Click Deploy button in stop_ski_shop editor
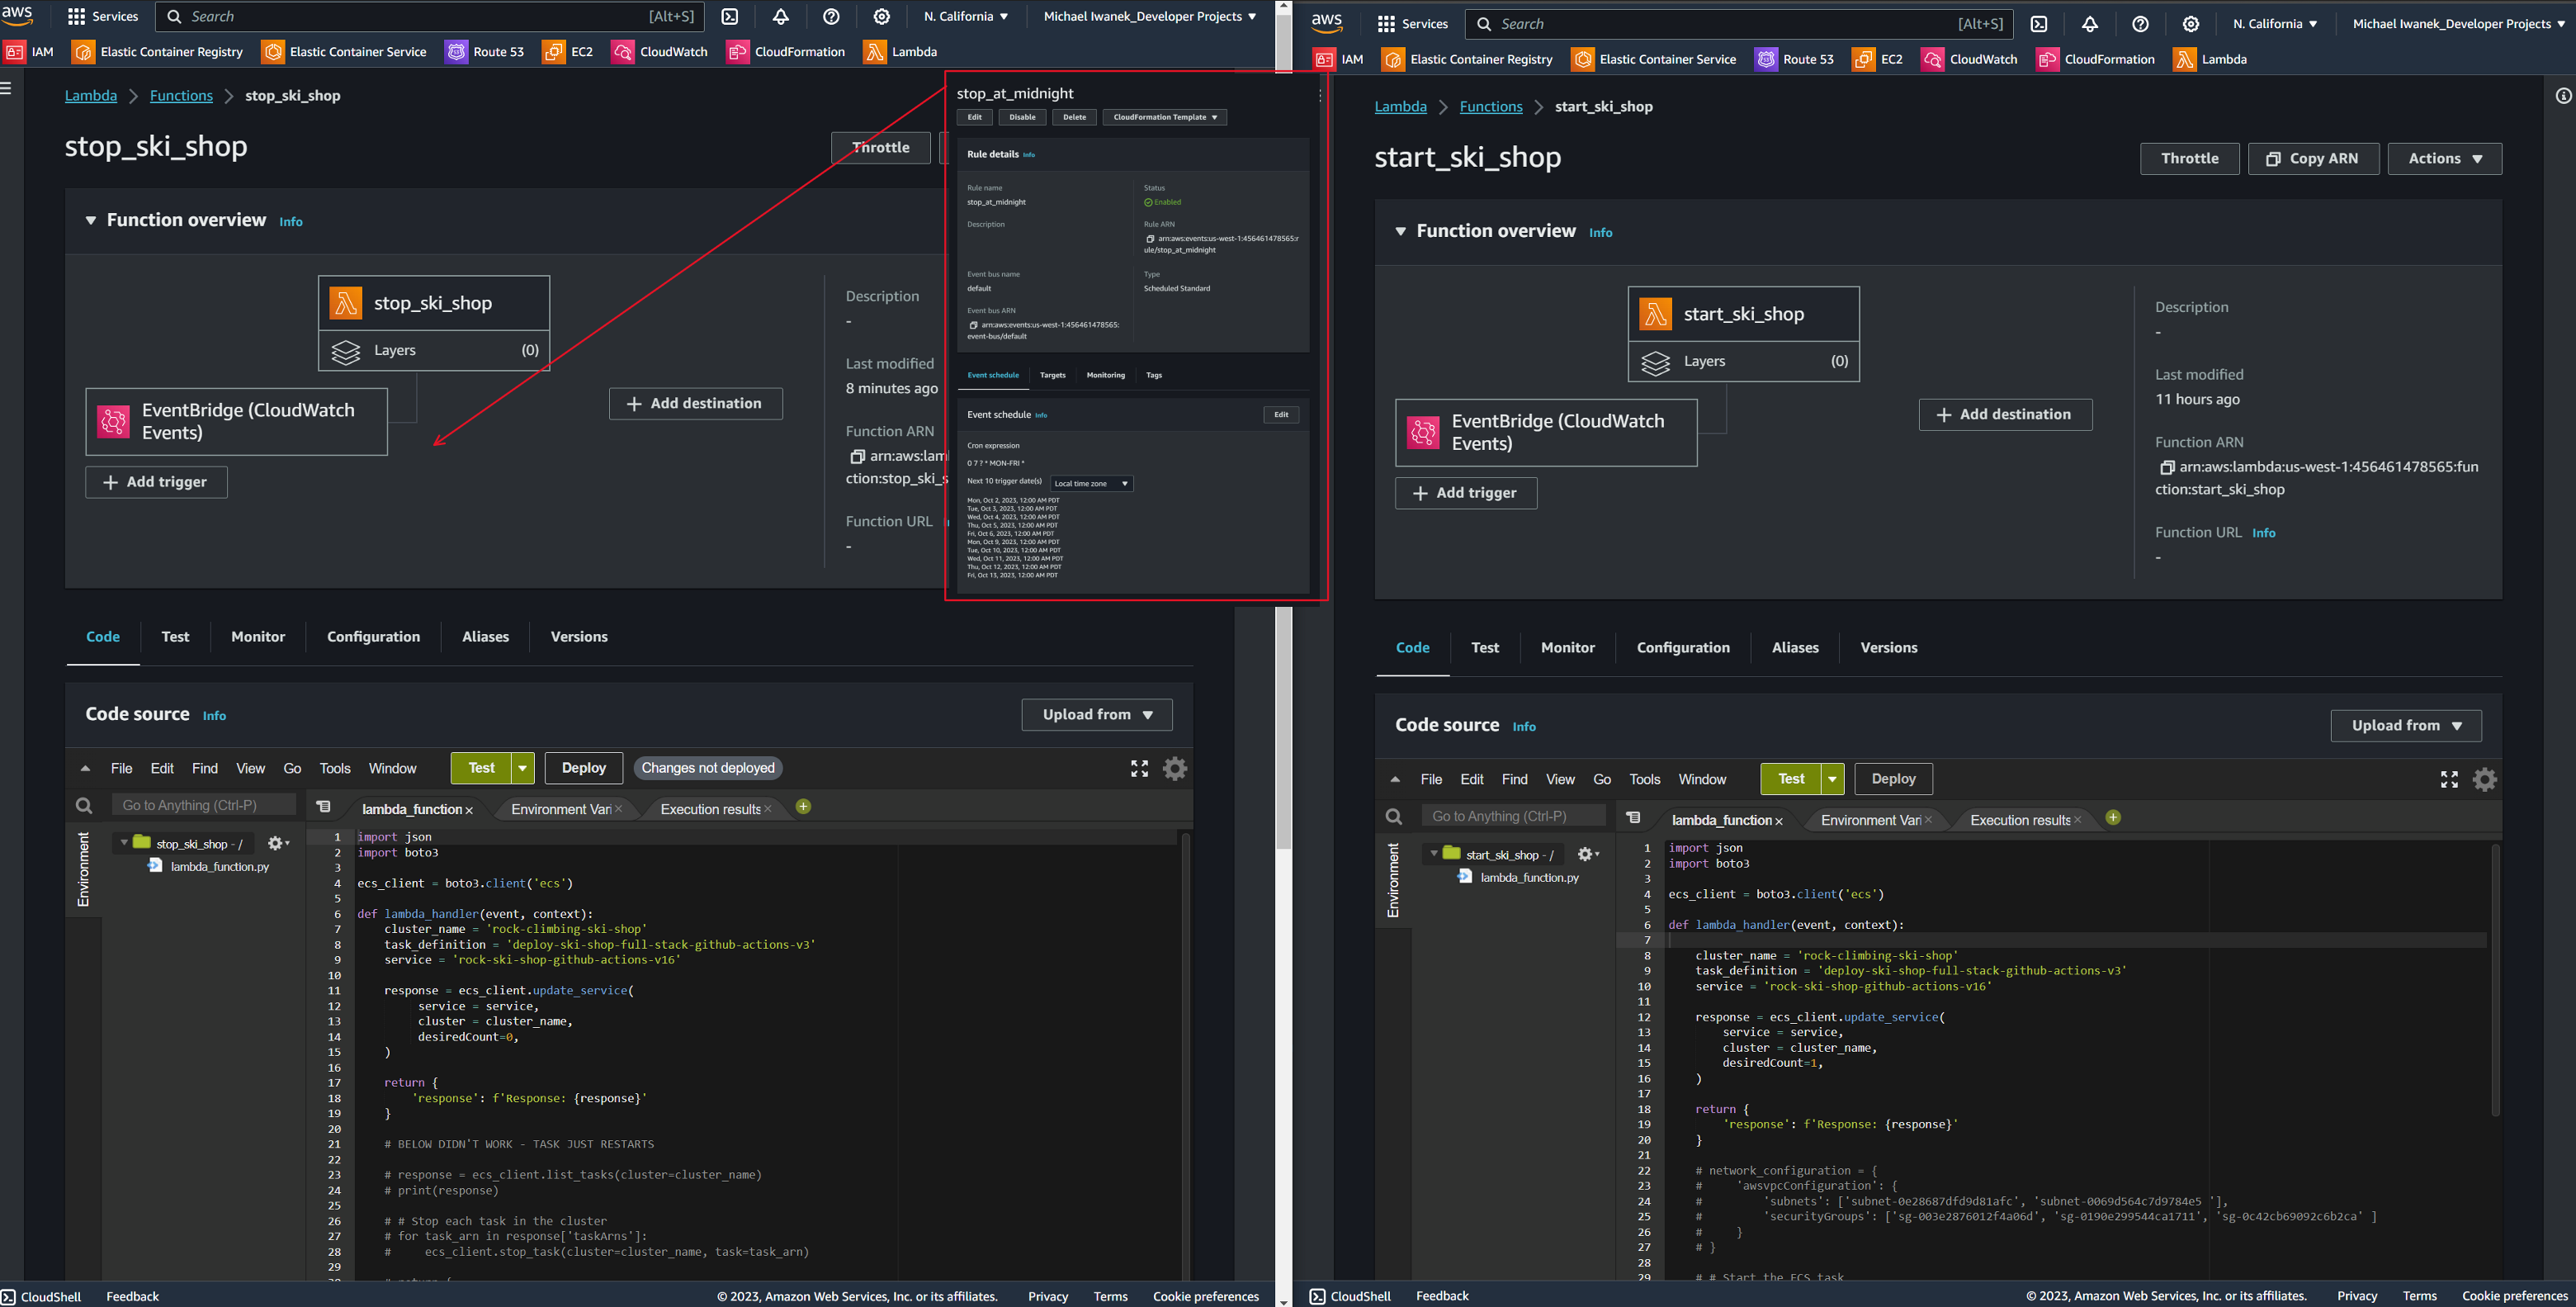Image resolution: width=2576 pixels, height=1307 pixels. pos(584,768)
